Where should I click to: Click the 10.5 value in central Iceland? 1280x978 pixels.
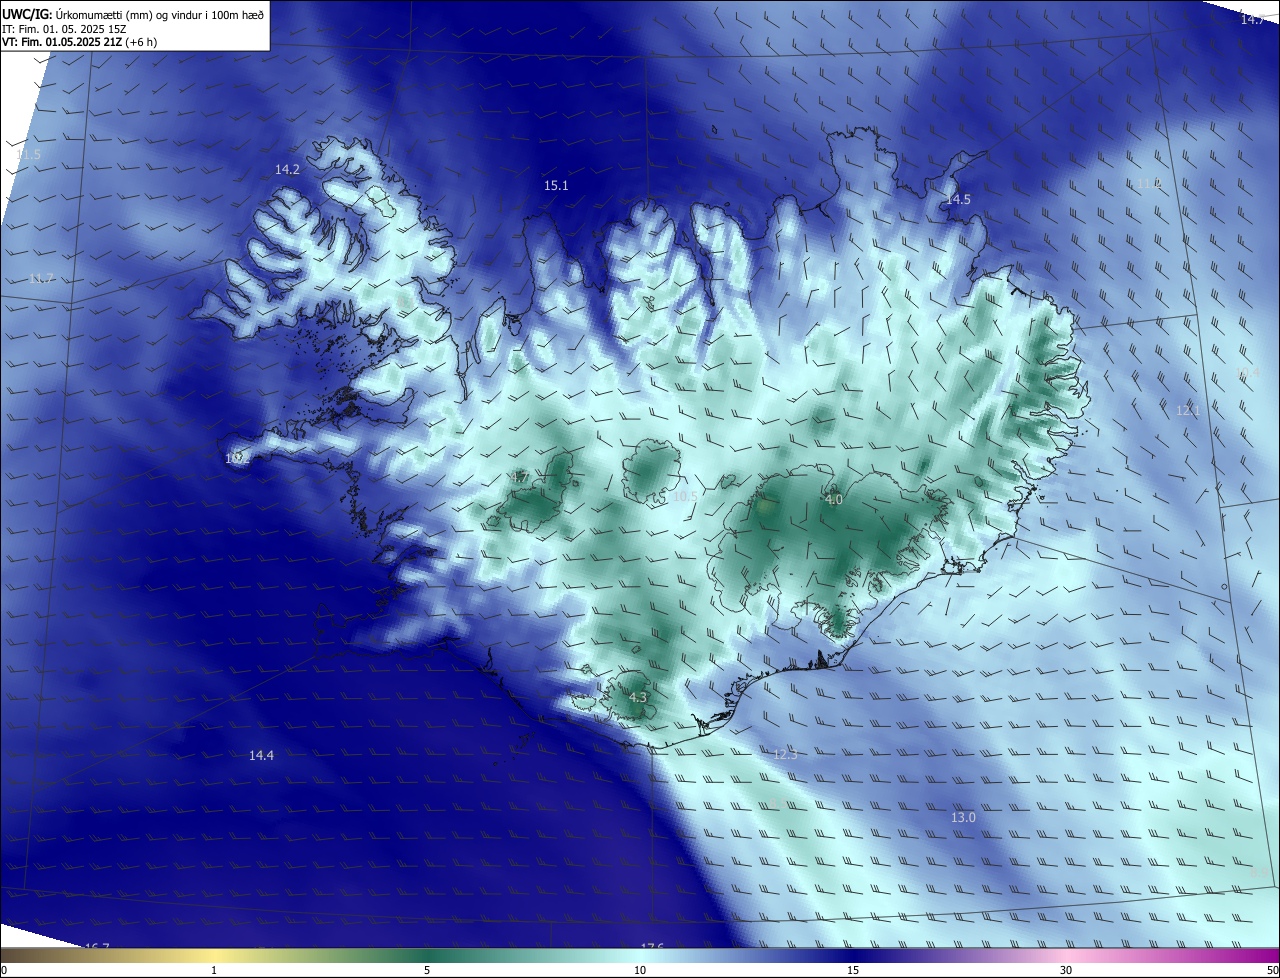point(685,496)
